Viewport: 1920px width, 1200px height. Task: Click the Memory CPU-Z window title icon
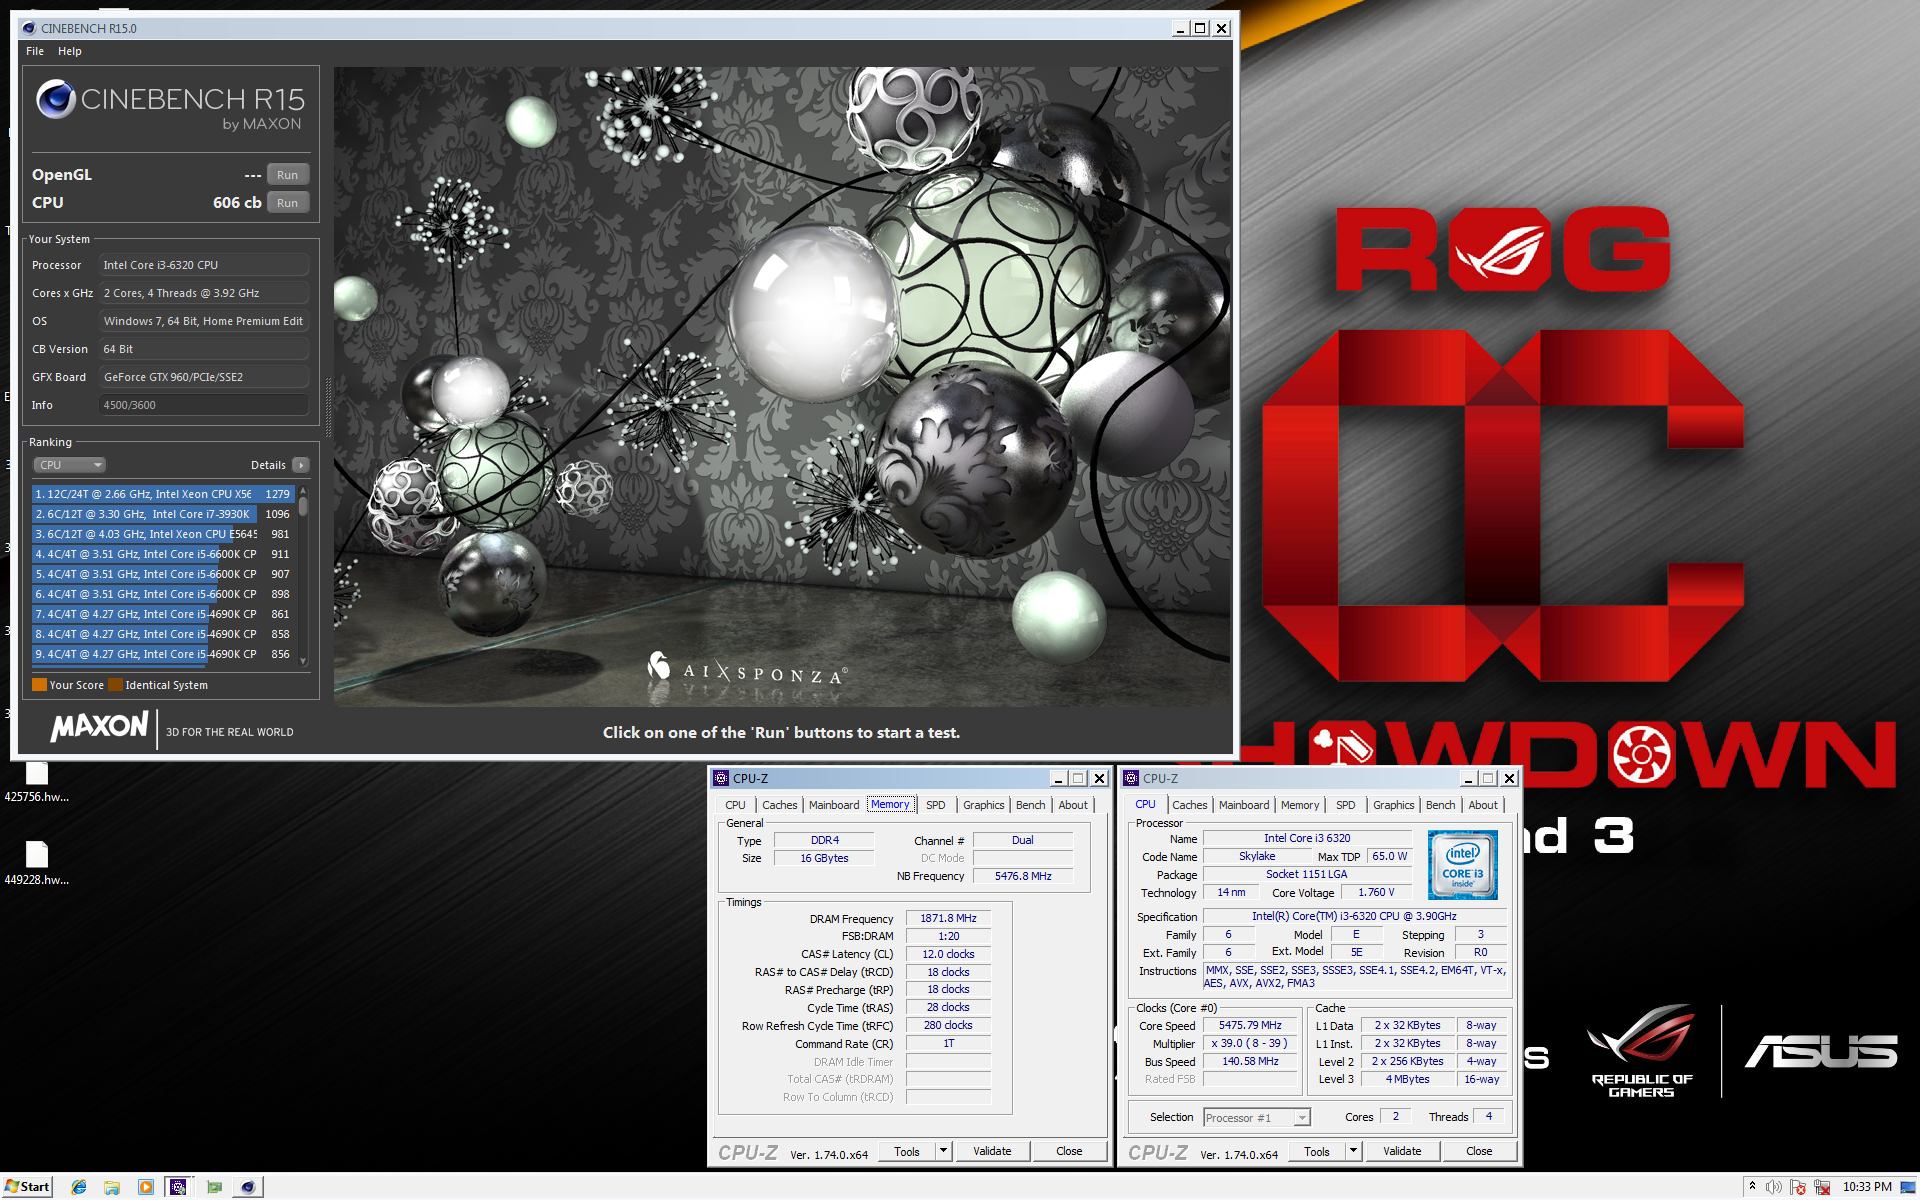pyautogui.click(x=721, y=778)
